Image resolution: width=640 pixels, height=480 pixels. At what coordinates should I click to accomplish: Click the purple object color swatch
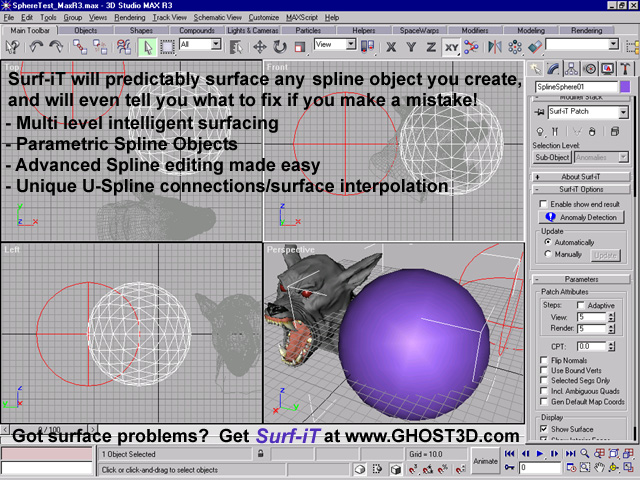pos(625,87)
